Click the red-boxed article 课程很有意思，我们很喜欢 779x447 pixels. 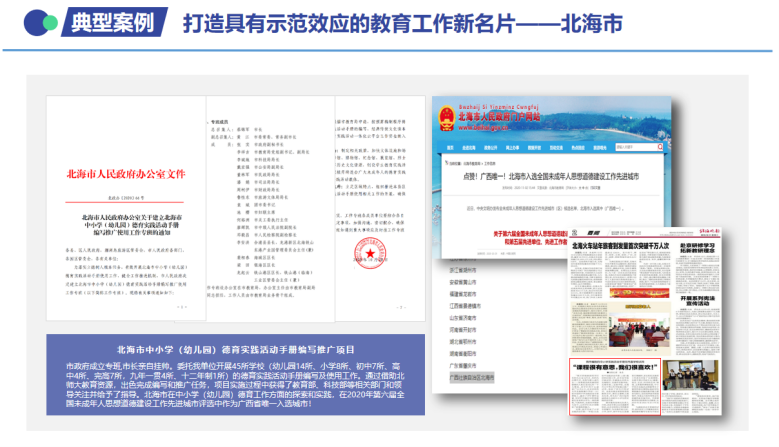pos(615,386)
